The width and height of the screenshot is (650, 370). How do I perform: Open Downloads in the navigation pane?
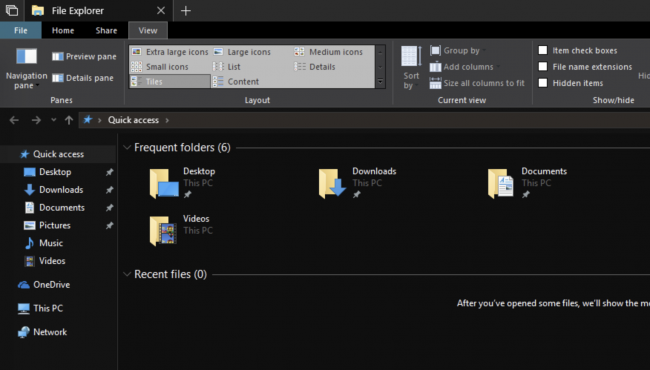(61, 190)
